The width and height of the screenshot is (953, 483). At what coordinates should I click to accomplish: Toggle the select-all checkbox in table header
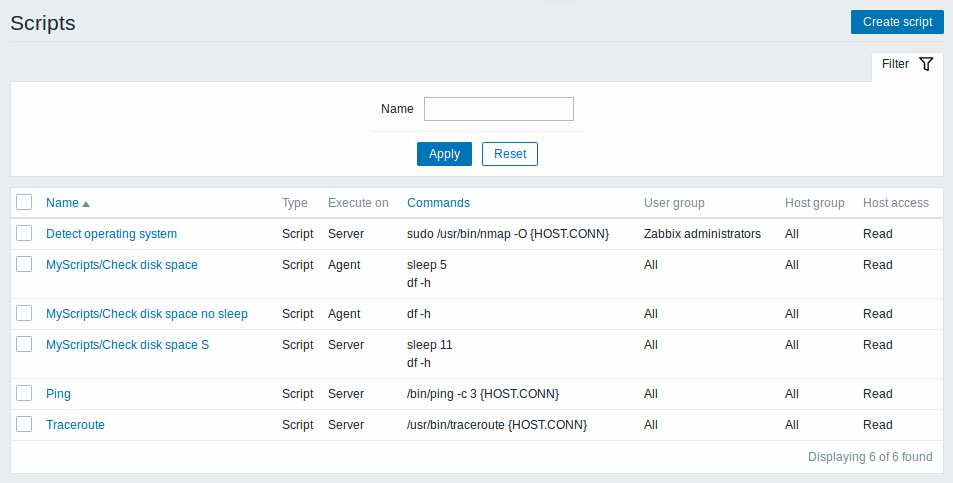[24, 202]
